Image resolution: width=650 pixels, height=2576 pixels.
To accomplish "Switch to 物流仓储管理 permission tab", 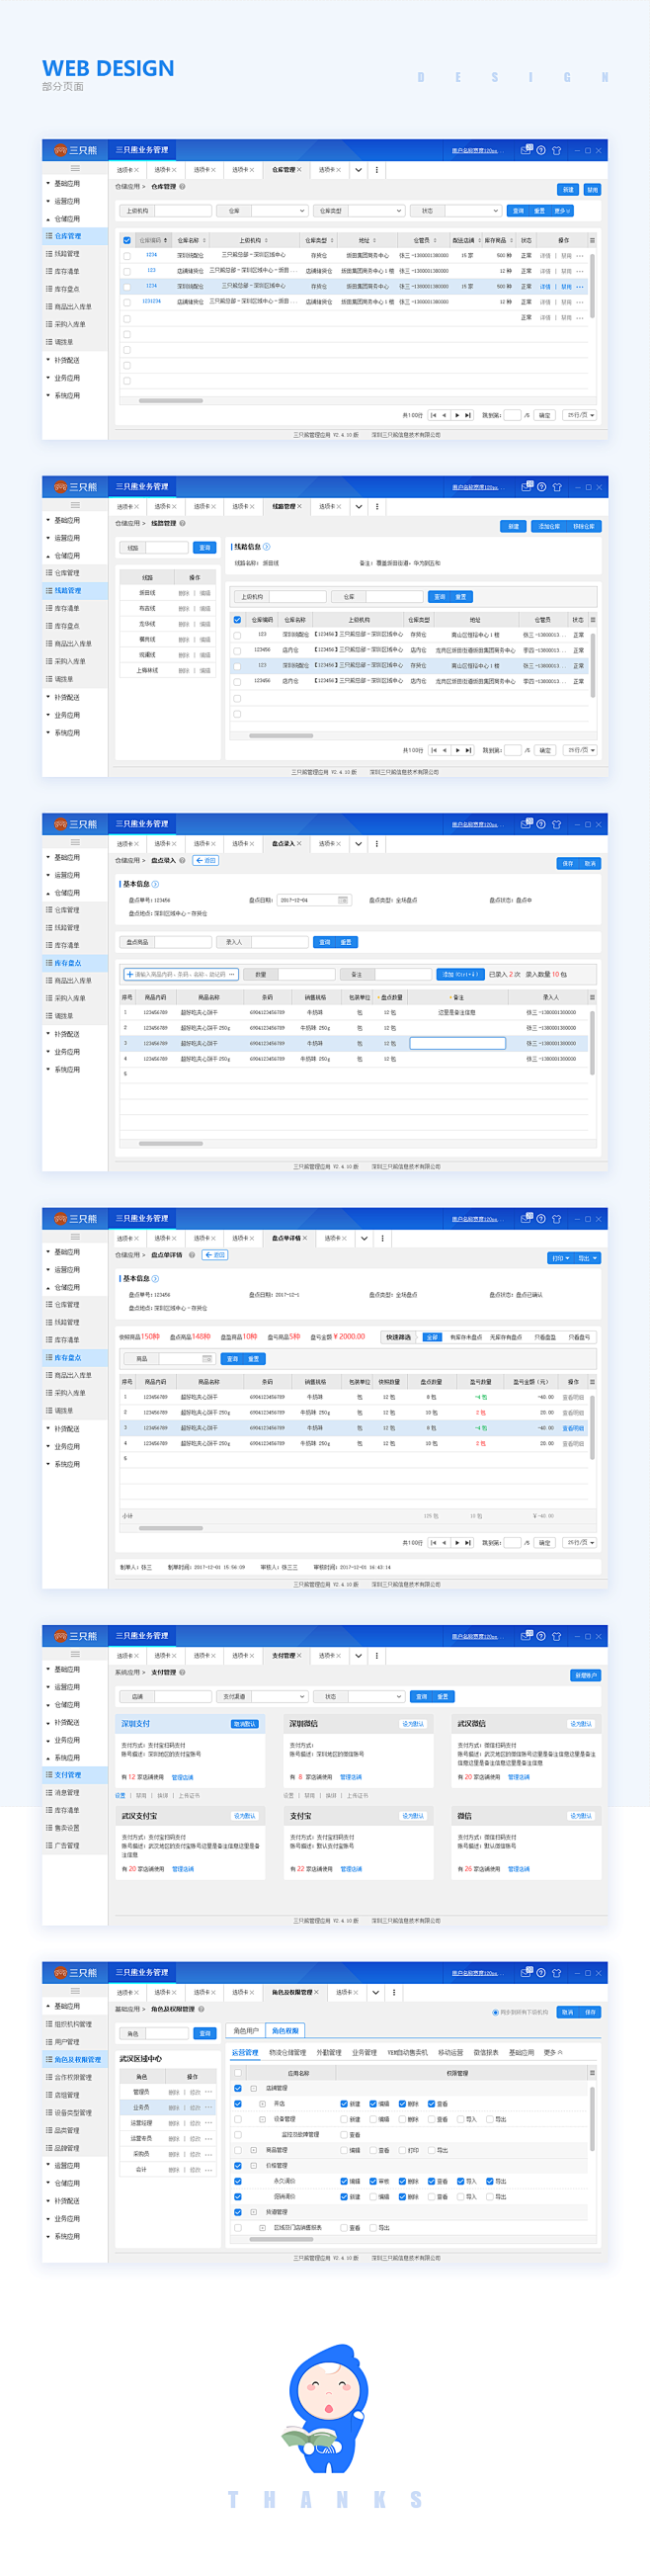I will (x=287, y=2053).
